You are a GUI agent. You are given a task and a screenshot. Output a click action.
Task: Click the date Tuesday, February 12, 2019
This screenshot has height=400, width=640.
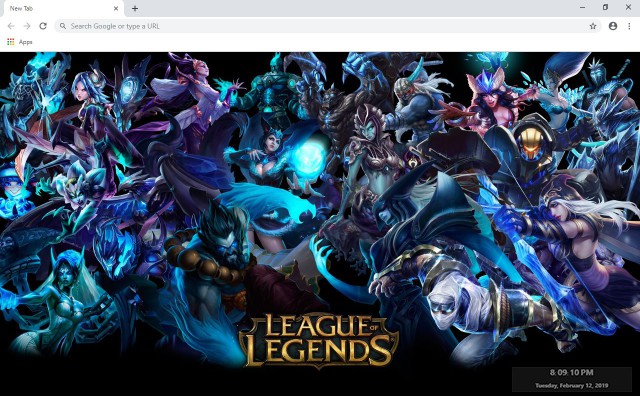pyautogui.click(x=571, y=385)
